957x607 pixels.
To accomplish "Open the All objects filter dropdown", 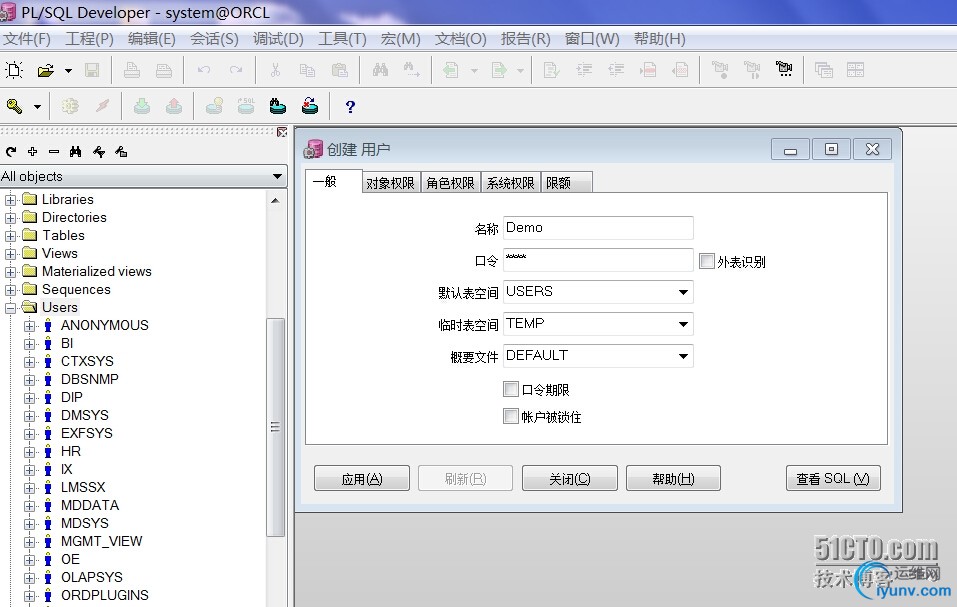I will [x=277, y=176].
